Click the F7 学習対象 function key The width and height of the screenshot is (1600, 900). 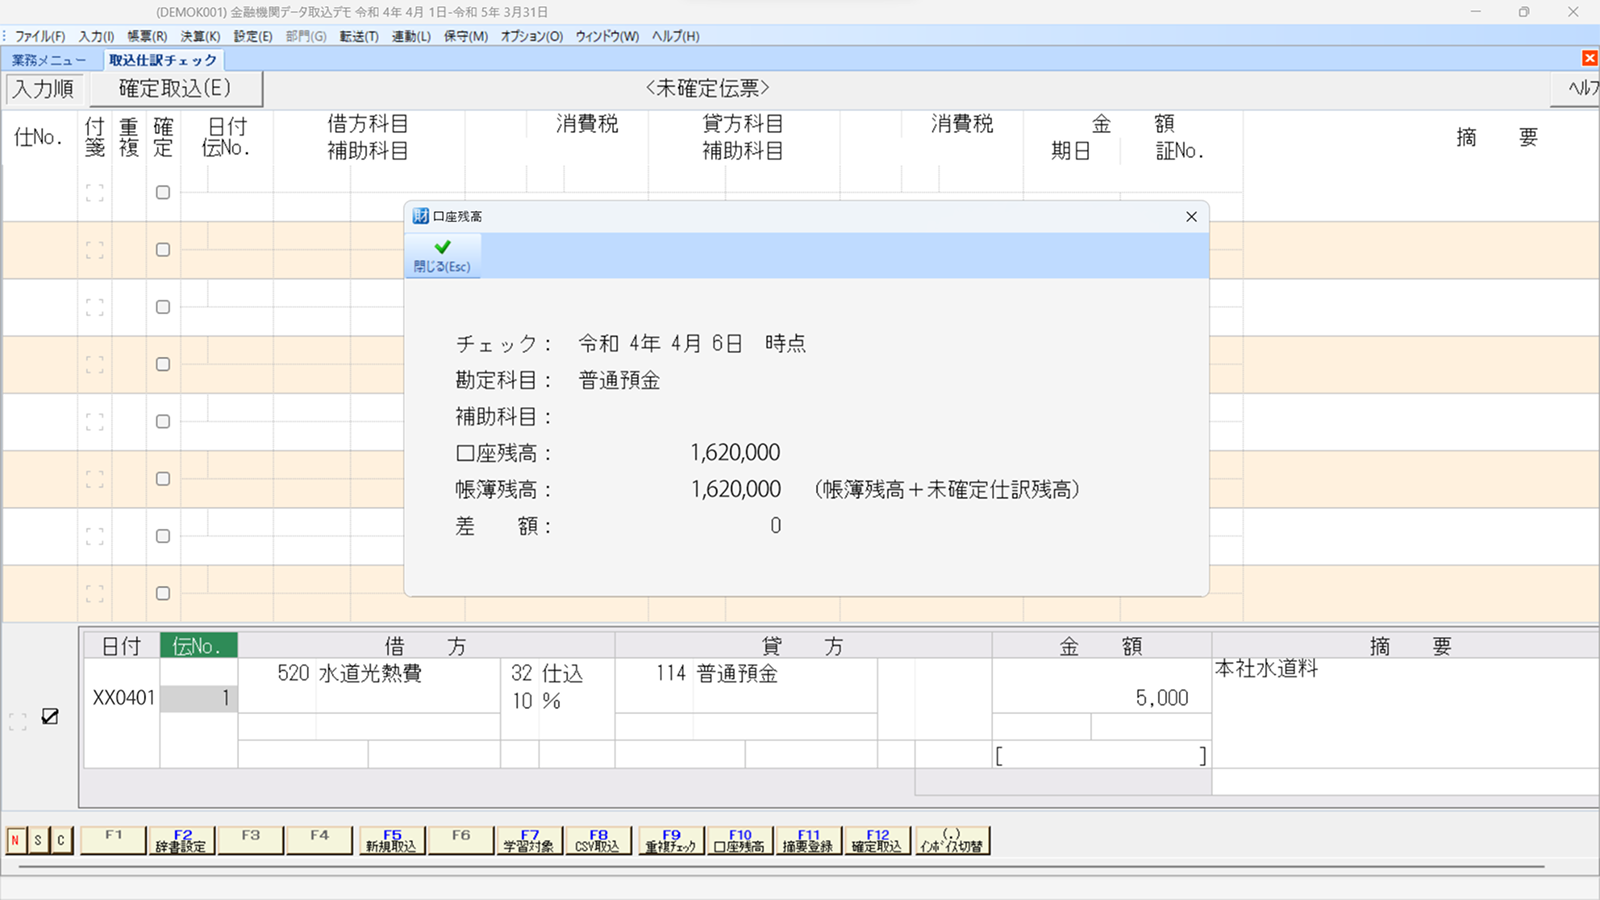click(529, 841)
